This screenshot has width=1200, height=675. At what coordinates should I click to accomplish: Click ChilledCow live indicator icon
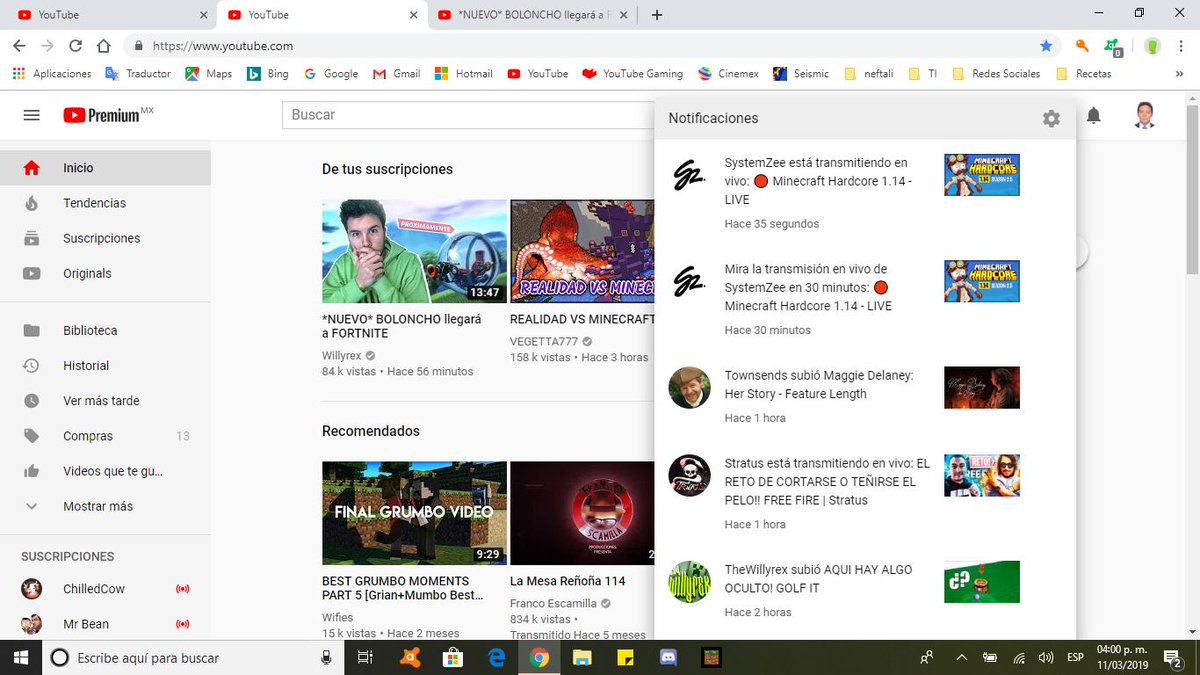pyautogui.click(x=182, y=589)
